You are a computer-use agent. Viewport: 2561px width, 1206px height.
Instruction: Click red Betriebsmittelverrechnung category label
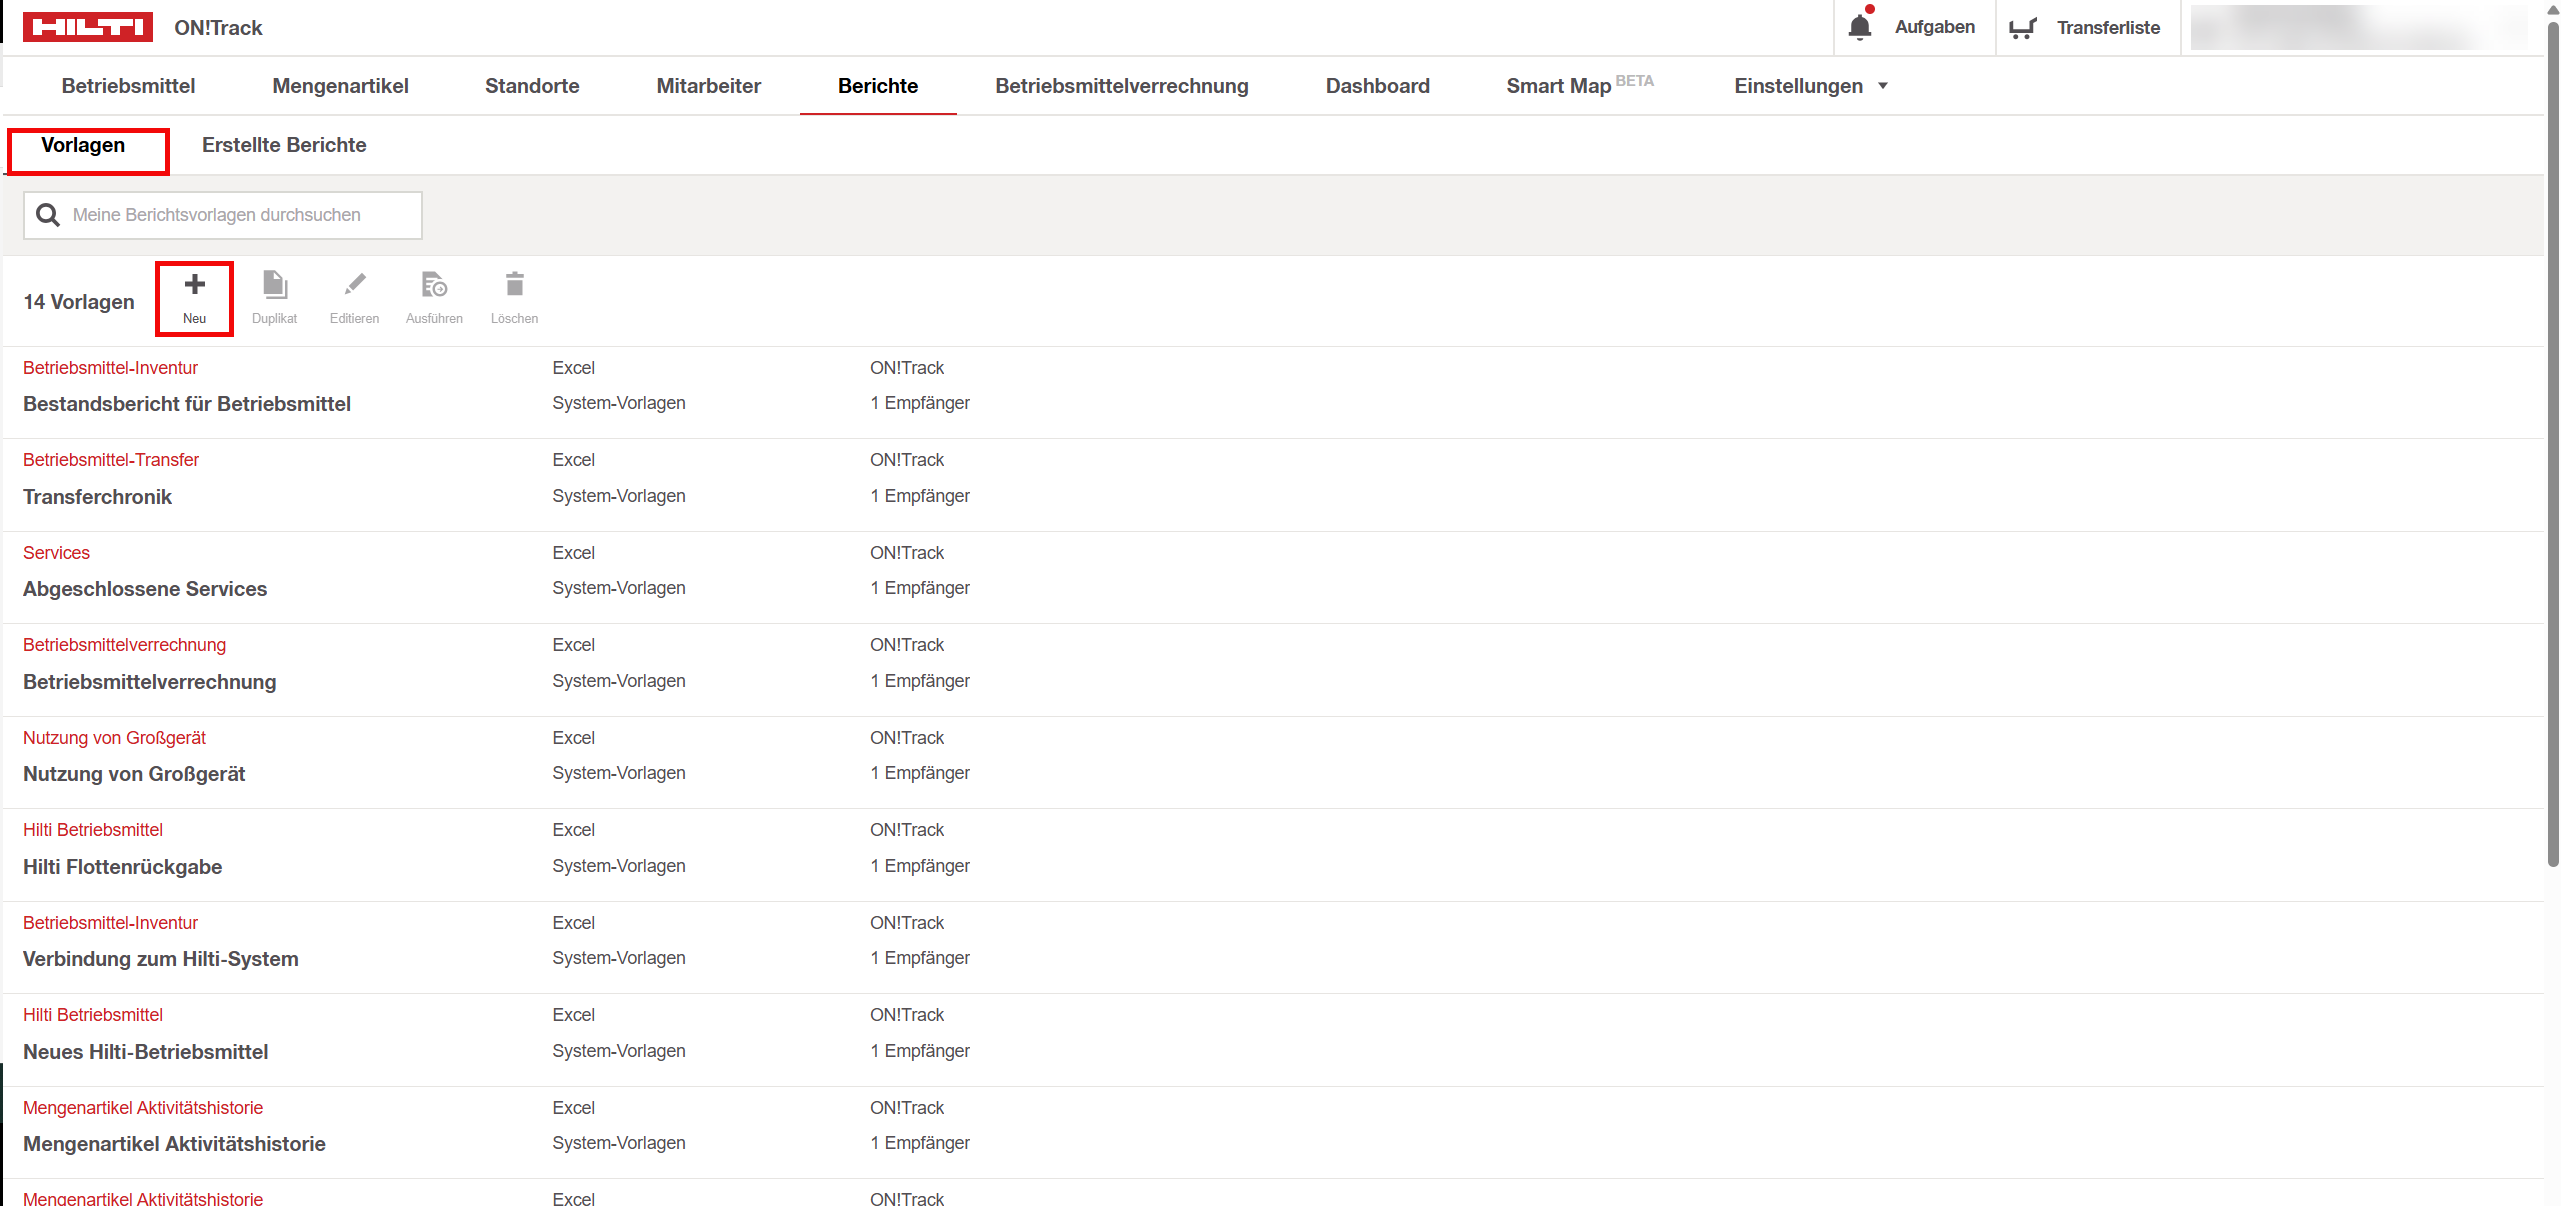124,645
